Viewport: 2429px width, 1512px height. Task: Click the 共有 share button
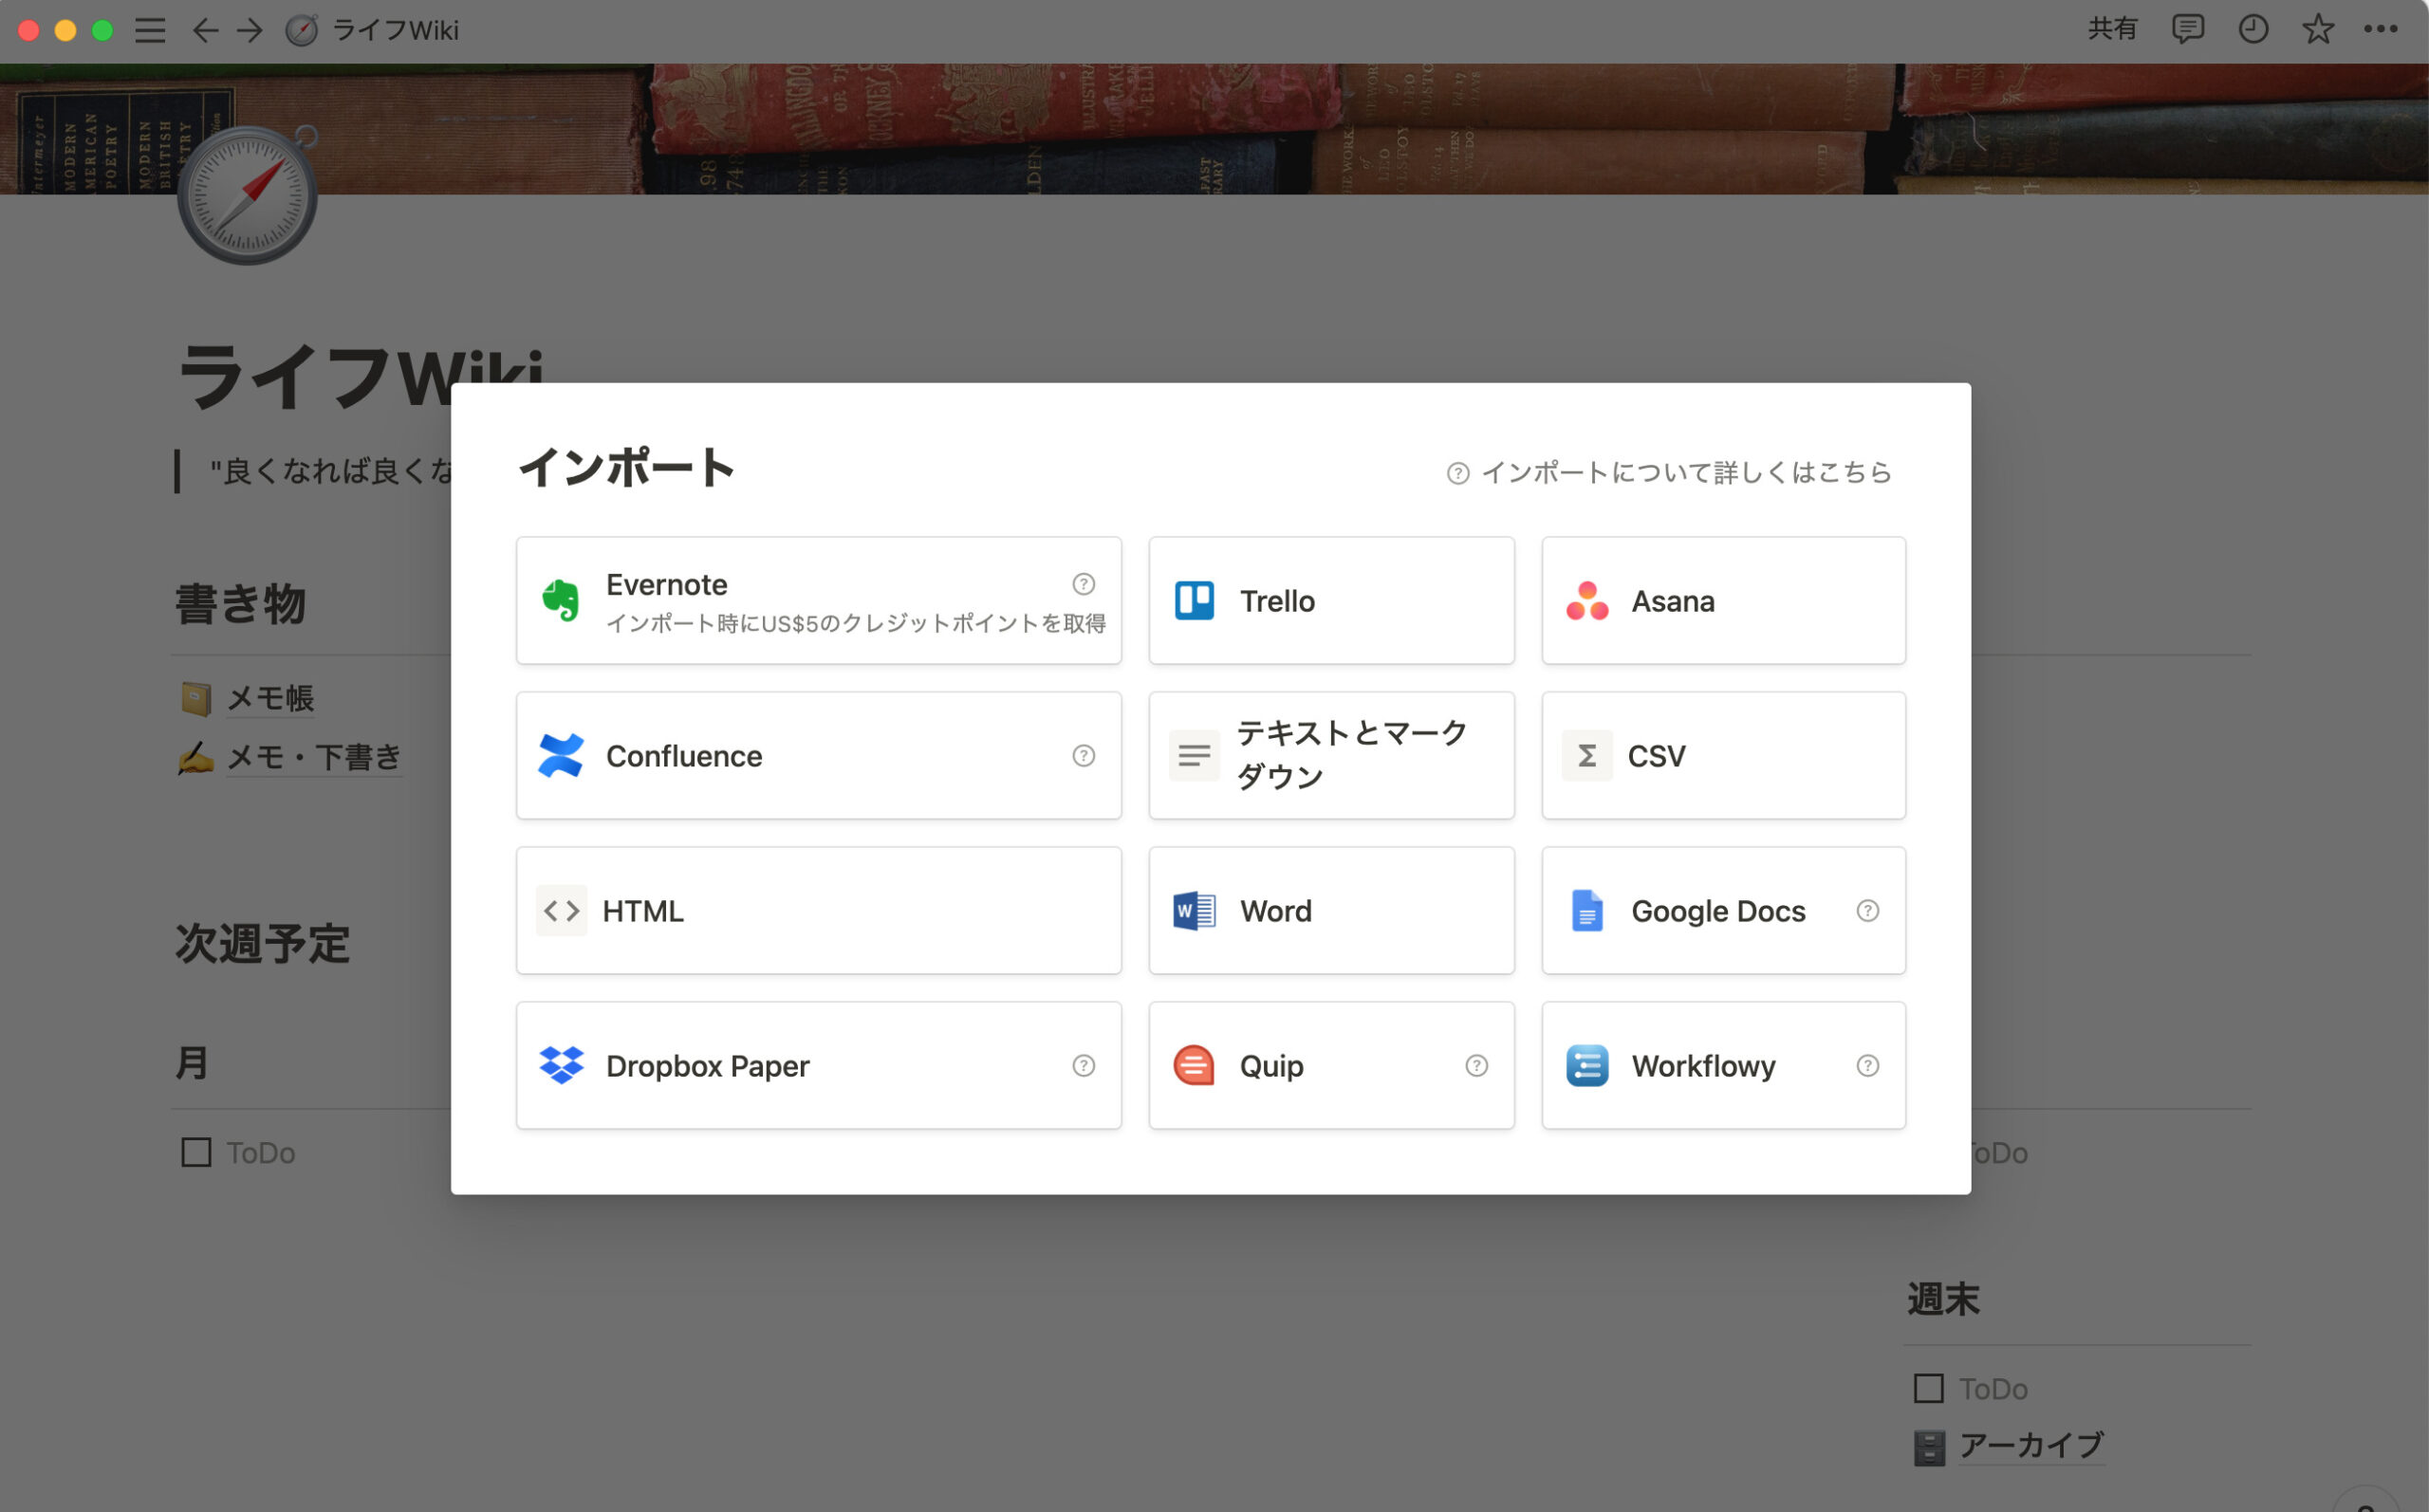click(2112, 29)
